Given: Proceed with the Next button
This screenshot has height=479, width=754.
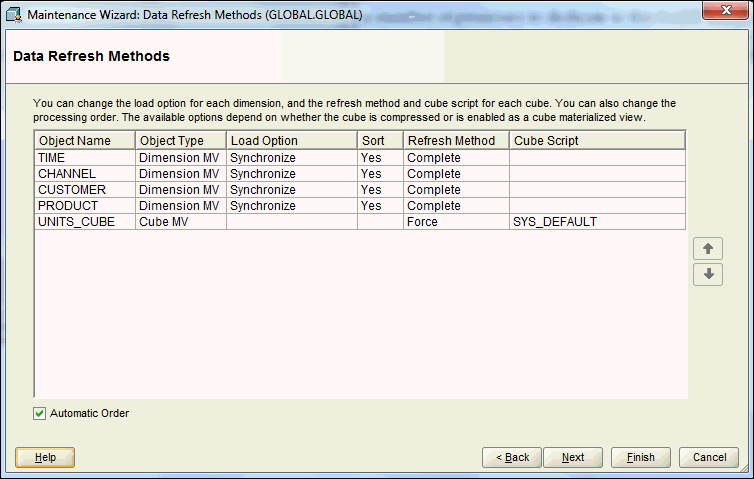Looking at the screenshot, I should [x=573, y=457].
